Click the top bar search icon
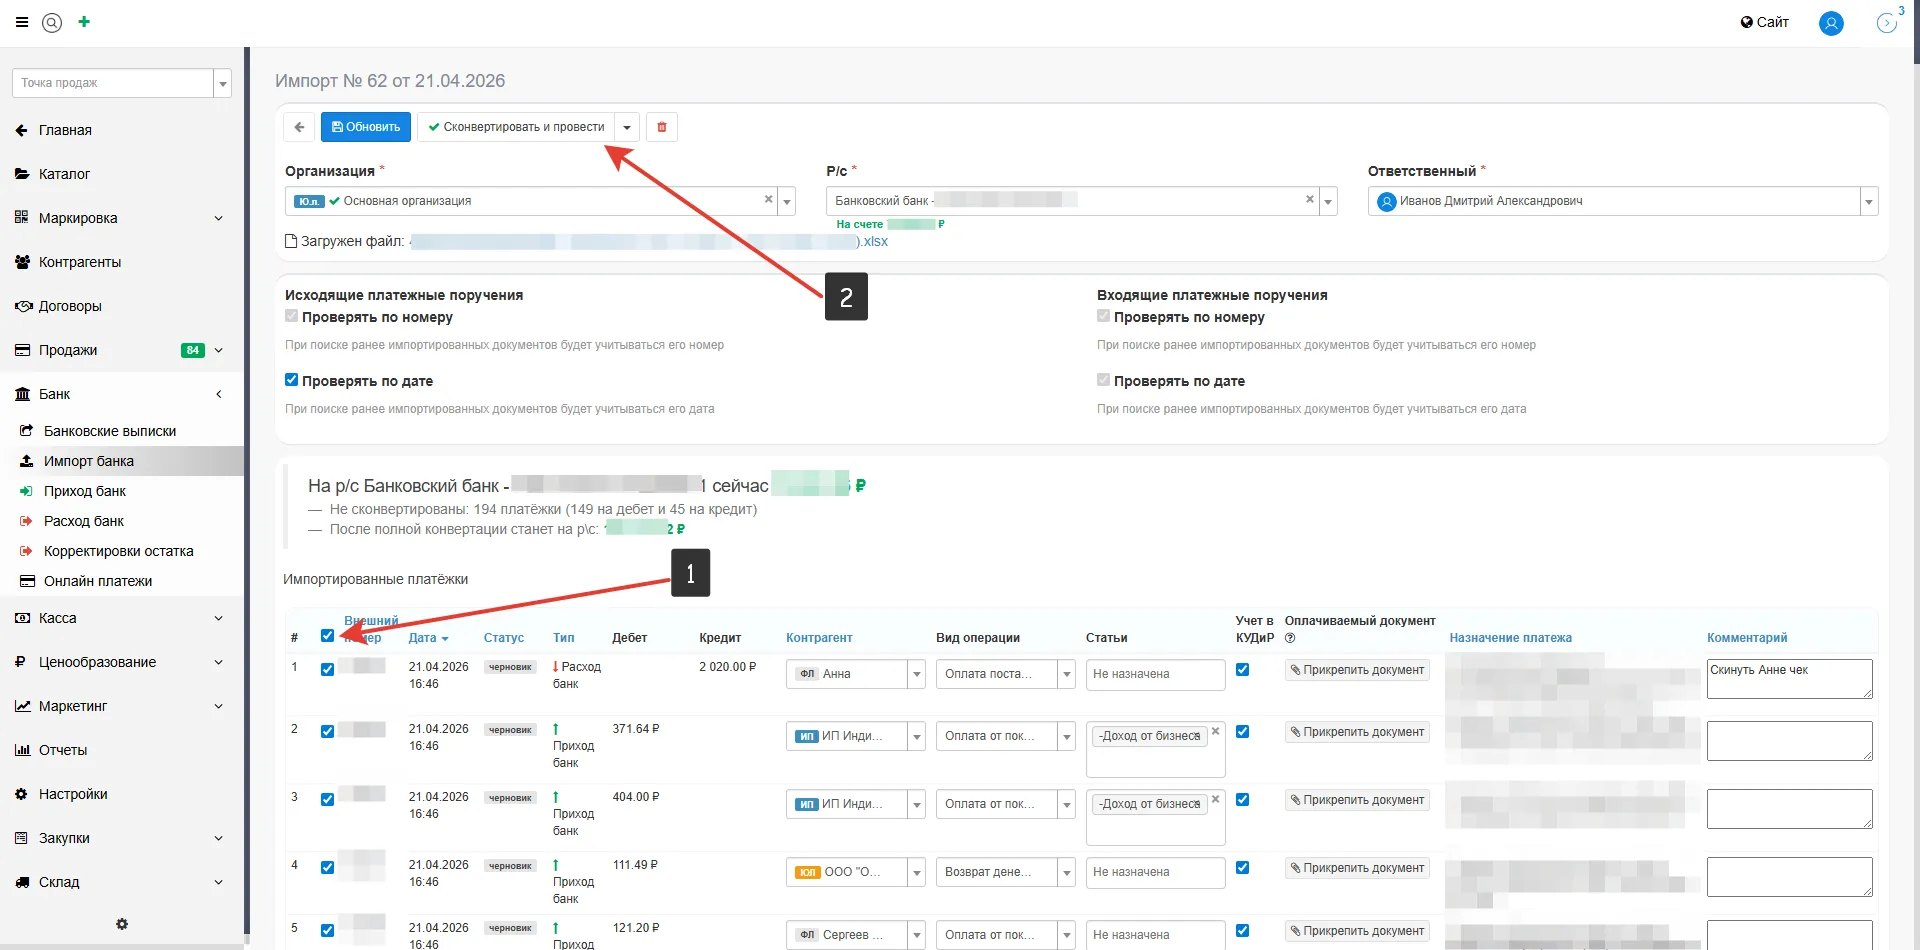This screenshot has width=1920, height=950. coord(52,22)
